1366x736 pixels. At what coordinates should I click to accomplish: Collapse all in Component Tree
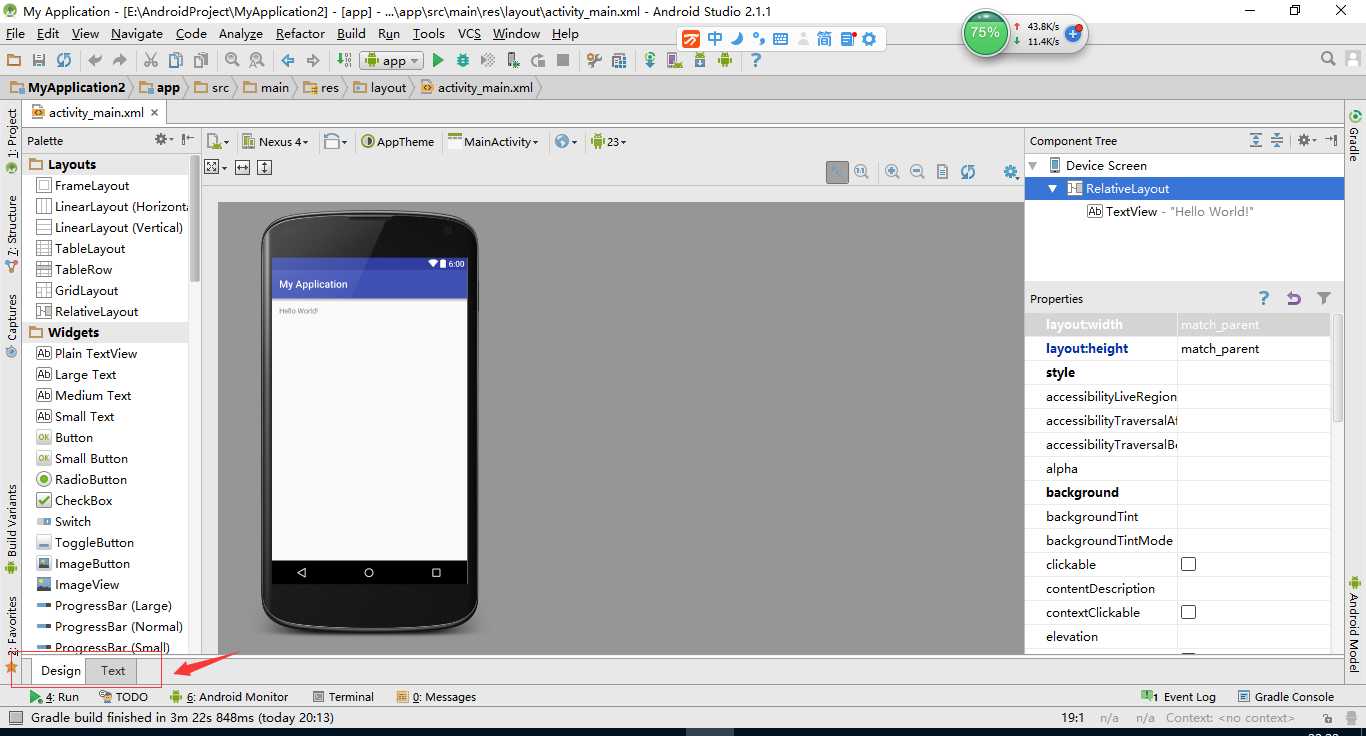[x=1277, y=141]
